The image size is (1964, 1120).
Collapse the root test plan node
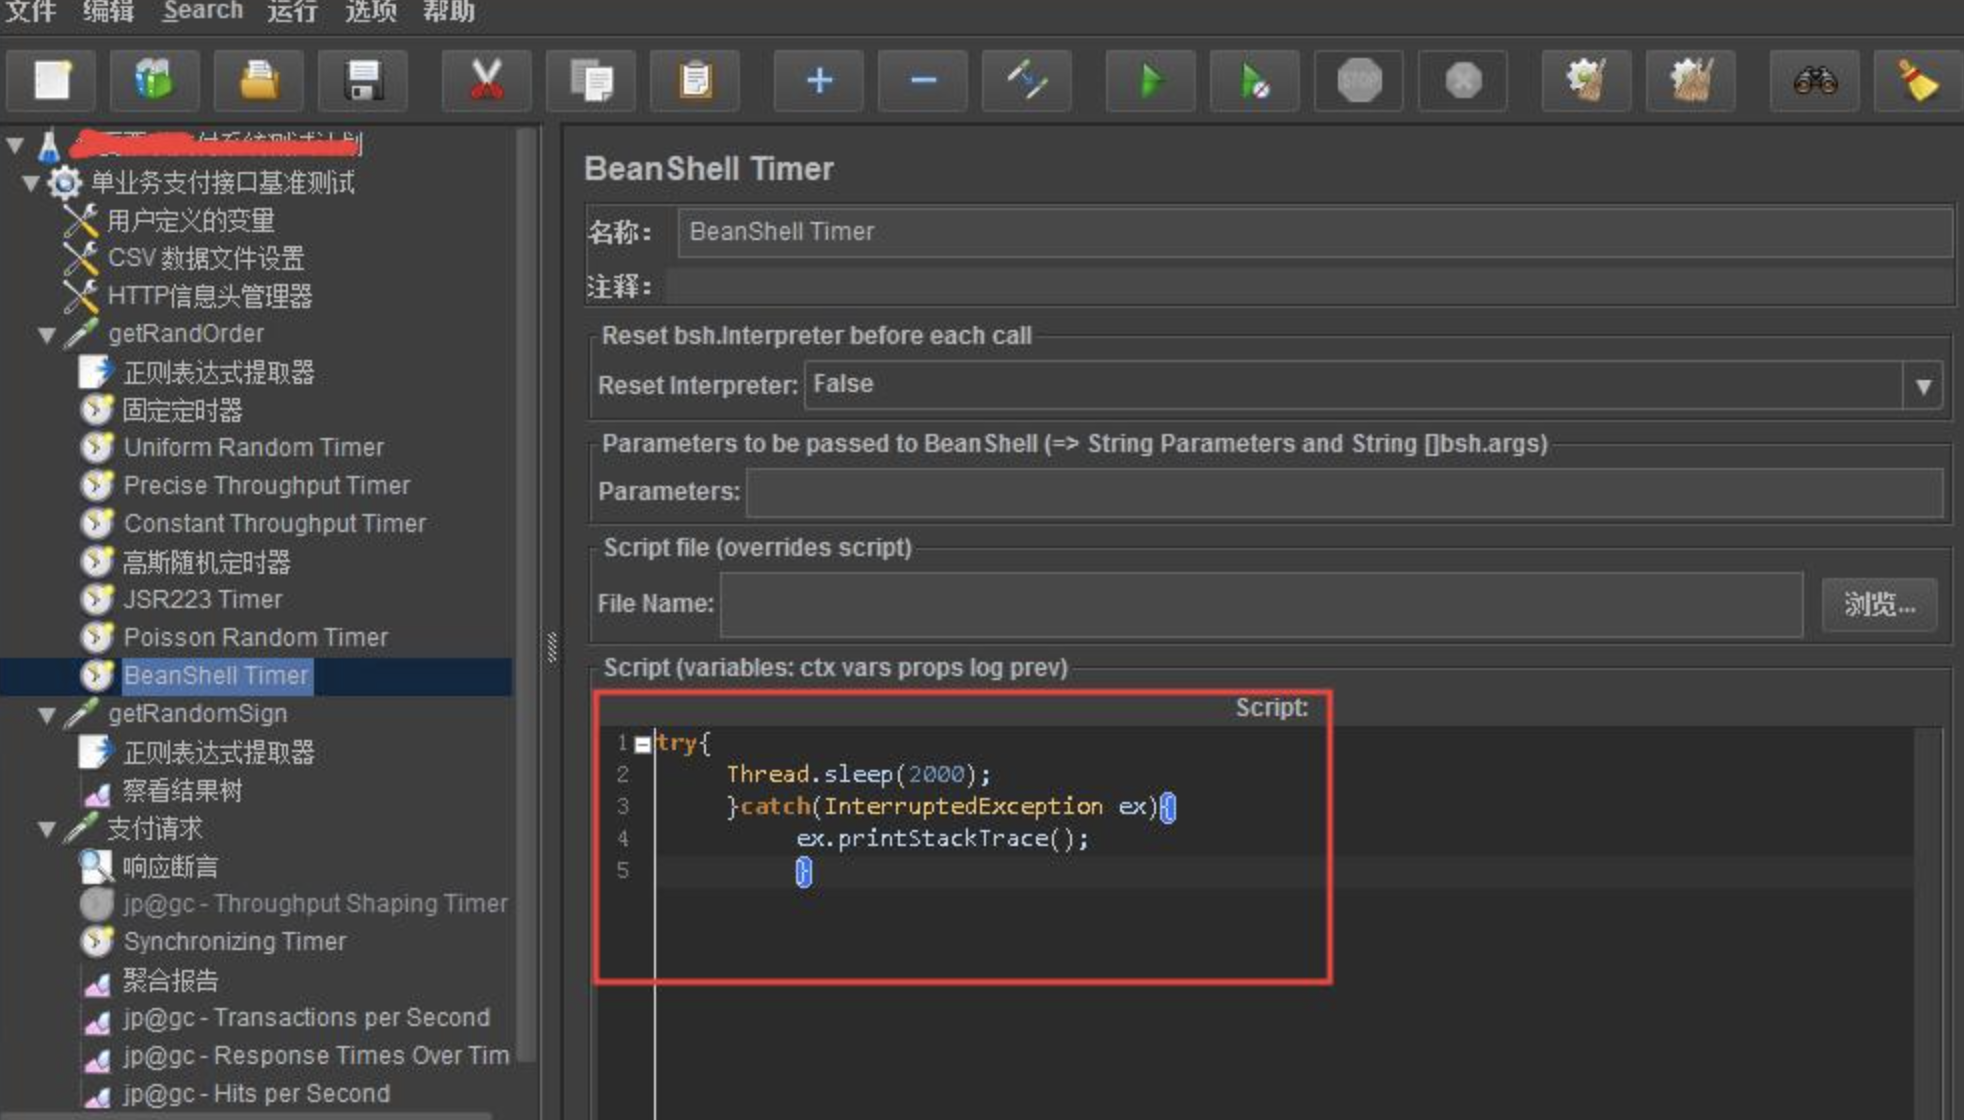(15, 146)
